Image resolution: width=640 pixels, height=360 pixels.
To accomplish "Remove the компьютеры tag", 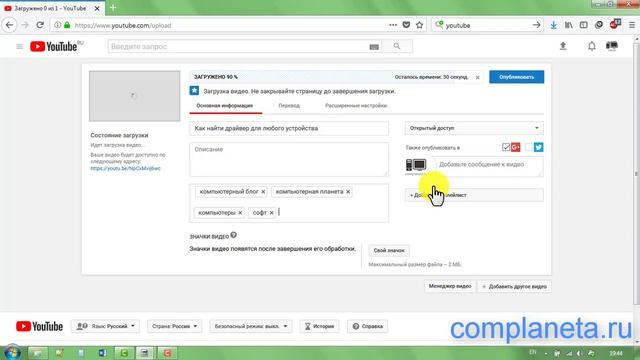I will click(240, 213).
